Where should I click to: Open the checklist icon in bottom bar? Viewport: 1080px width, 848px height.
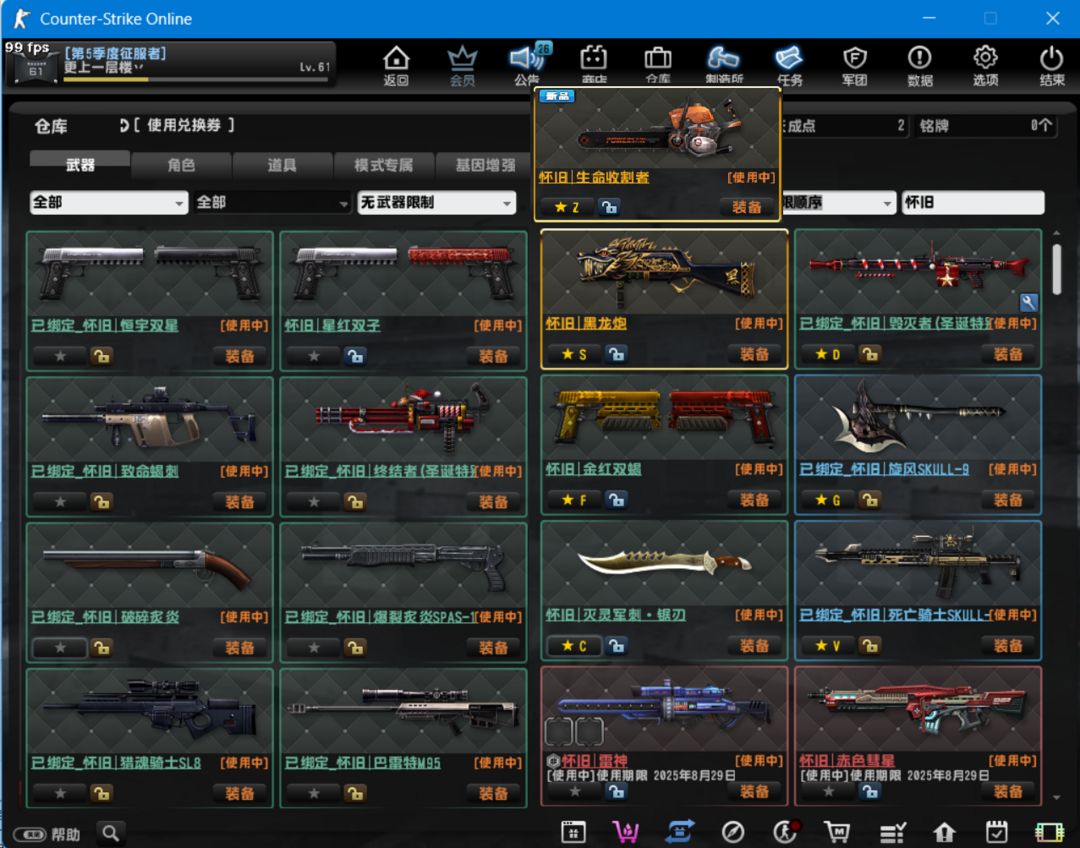click(893, 832)
